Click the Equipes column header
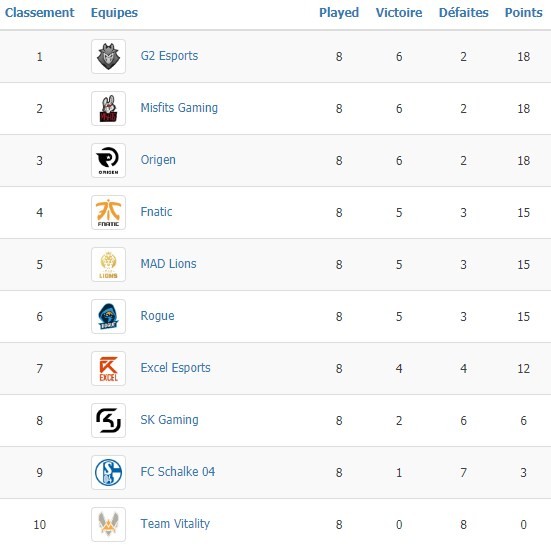This screenshot has width=551, height=547. click(114, 13)
